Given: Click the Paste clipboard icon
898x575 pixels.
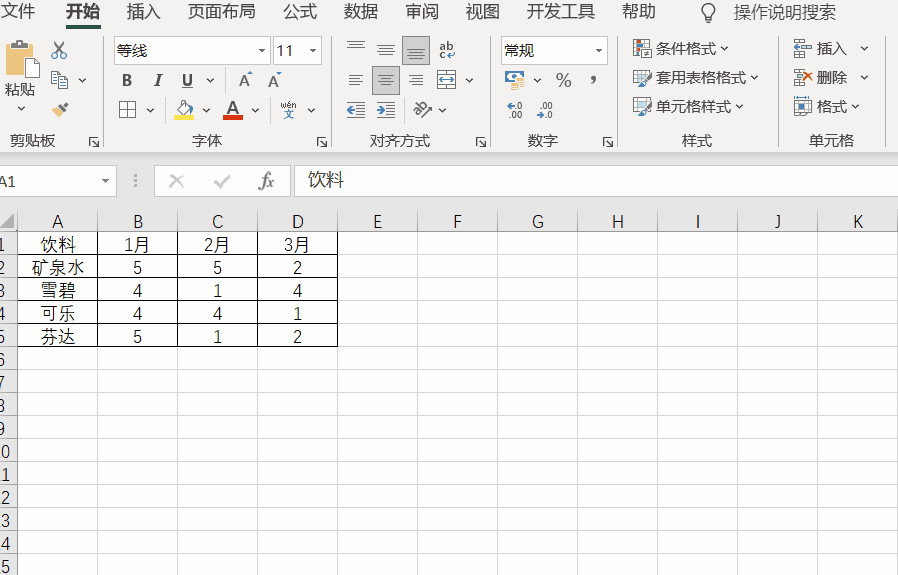Looking at the screenshot, I should pyautogui.click(x=22, y=58).
